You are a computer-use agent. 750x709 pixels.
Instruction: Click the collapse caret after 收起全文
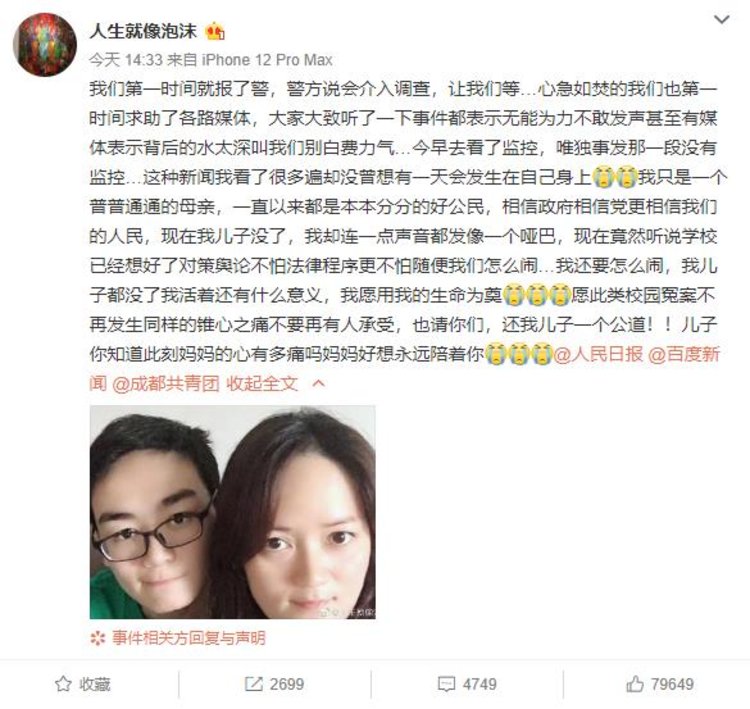319,384
